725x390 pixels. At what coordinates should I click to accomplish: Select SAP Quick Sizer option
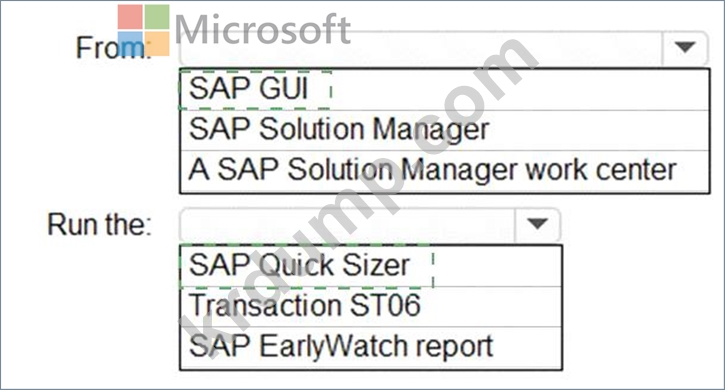click(x=371, y=266)
